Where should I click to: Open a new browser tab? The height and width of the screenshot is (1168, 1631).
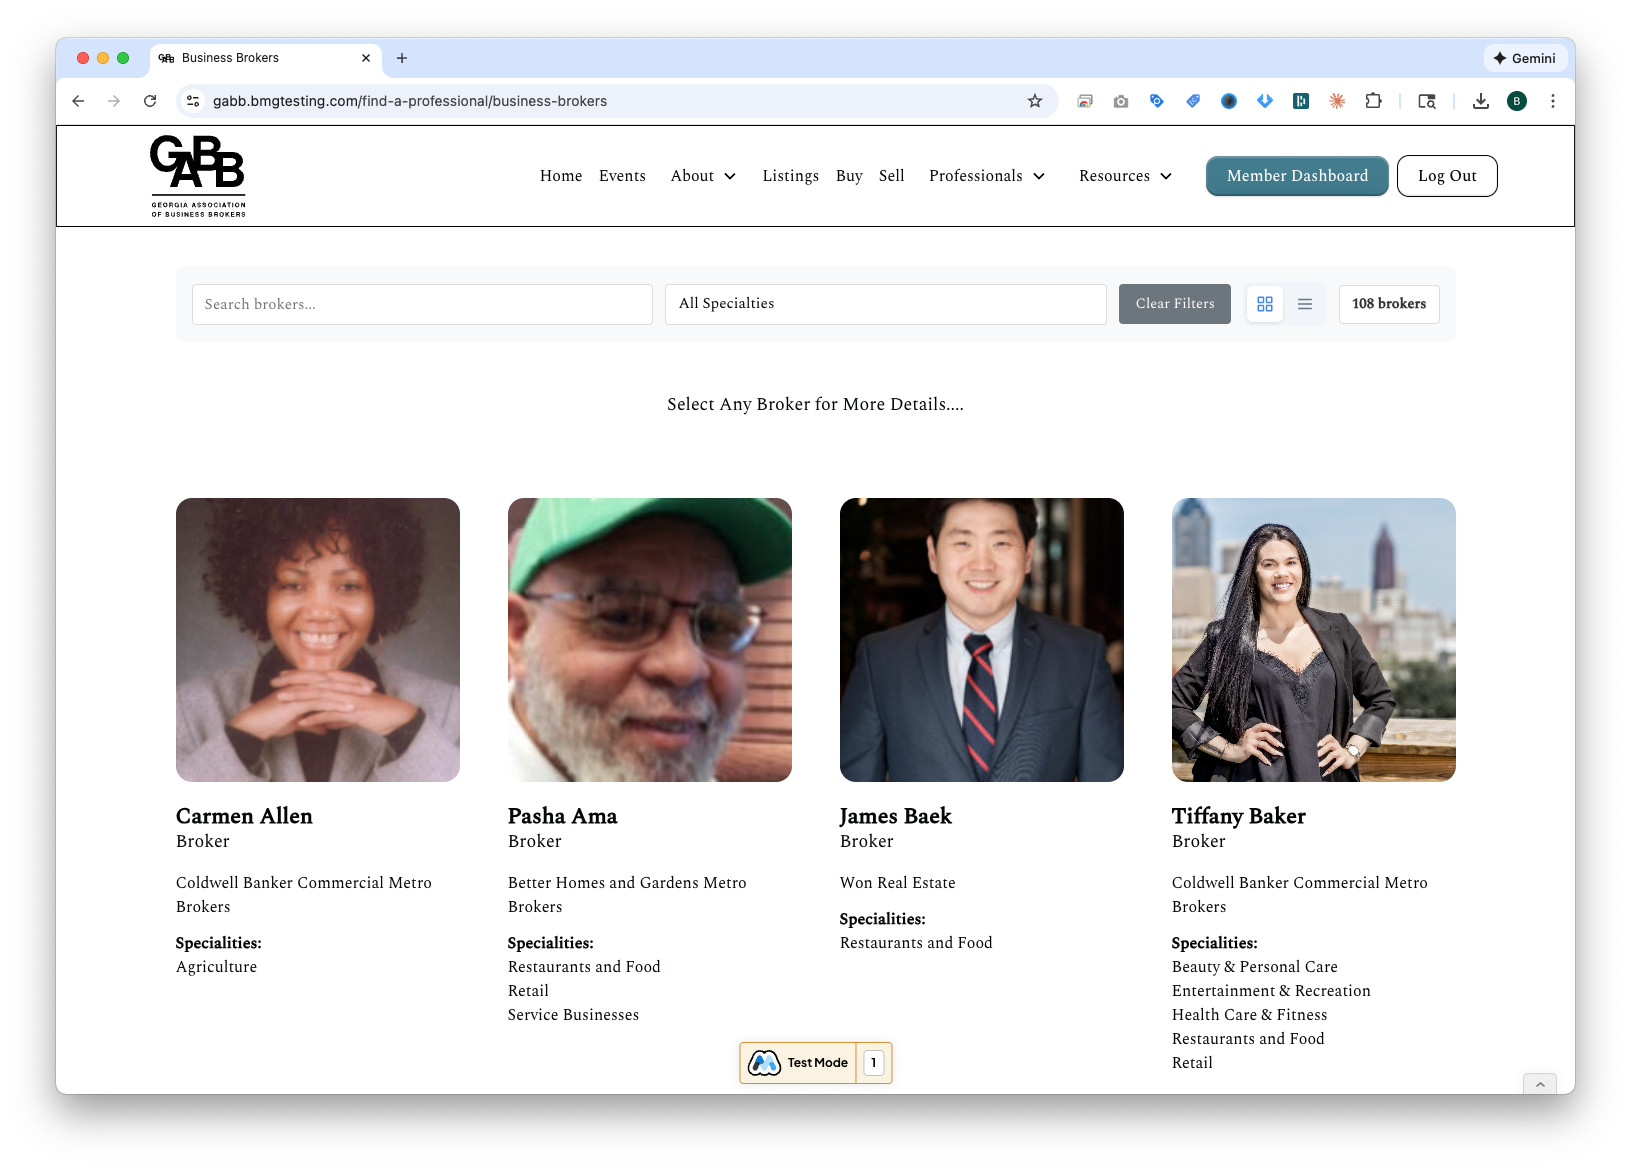pyautogui.click(x=402, y=58)
